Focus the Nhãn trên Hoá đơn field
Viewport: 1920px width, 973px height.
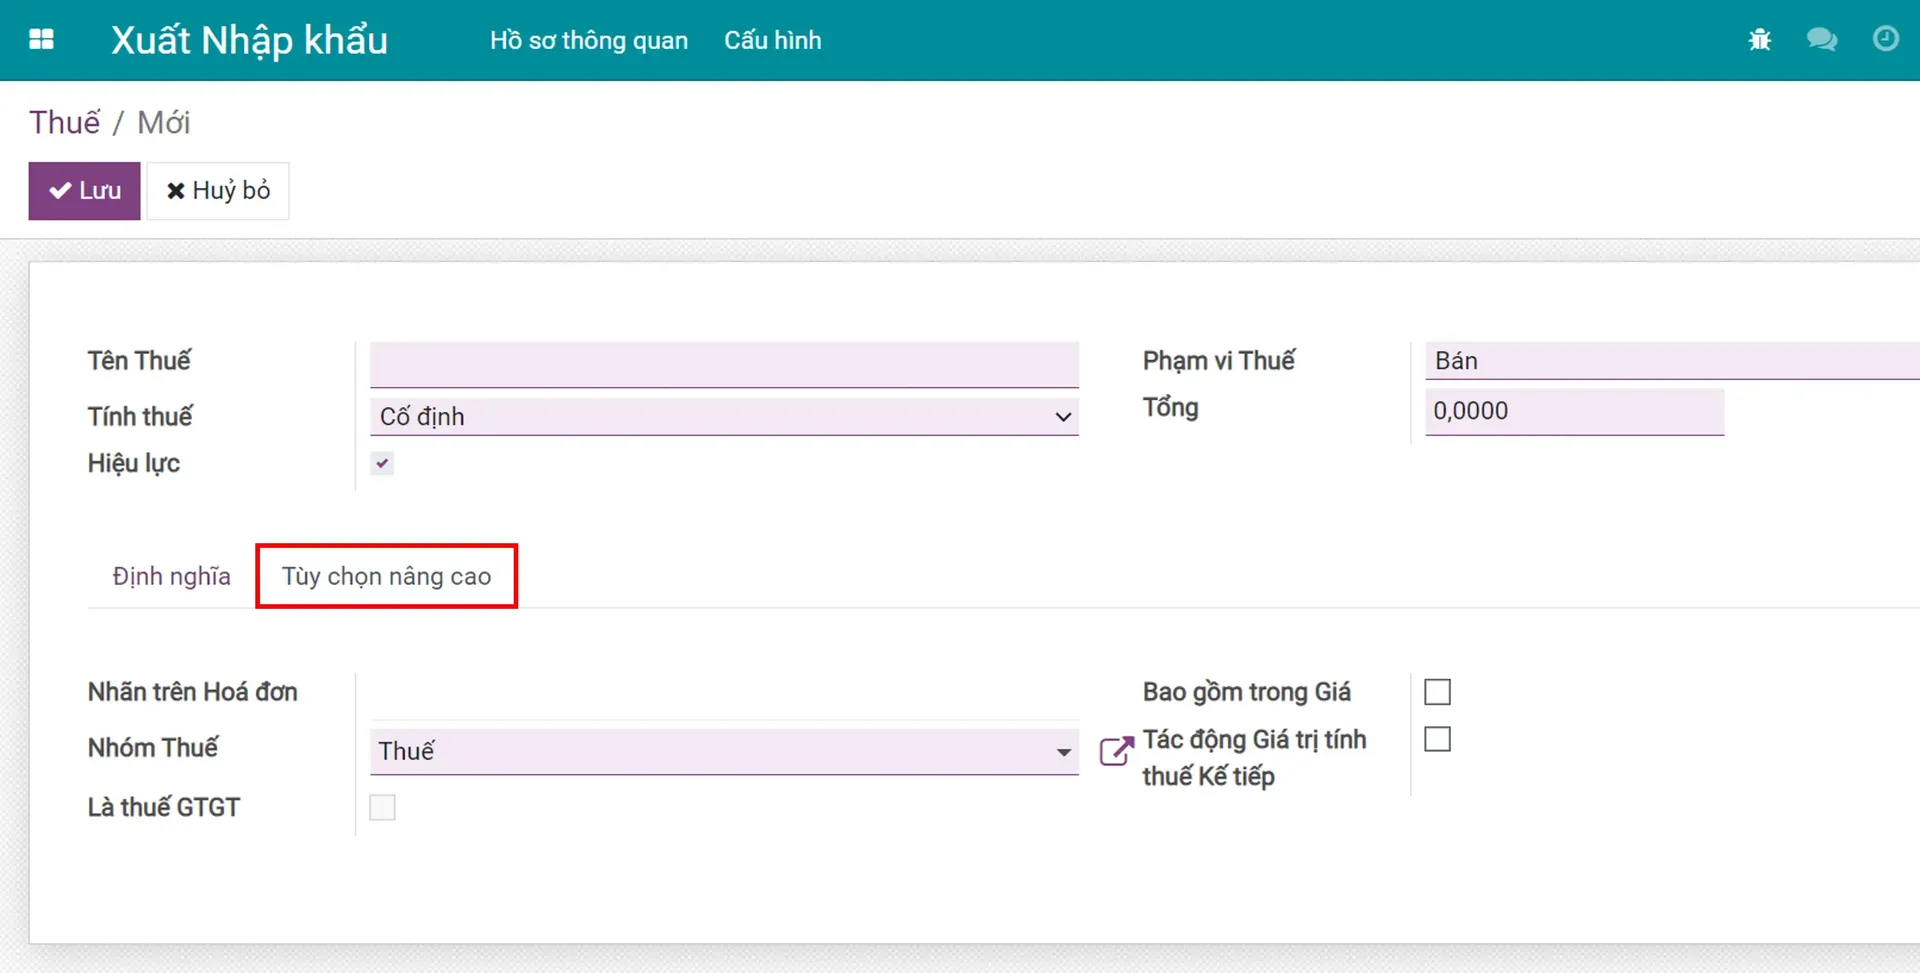pos(724,695)
